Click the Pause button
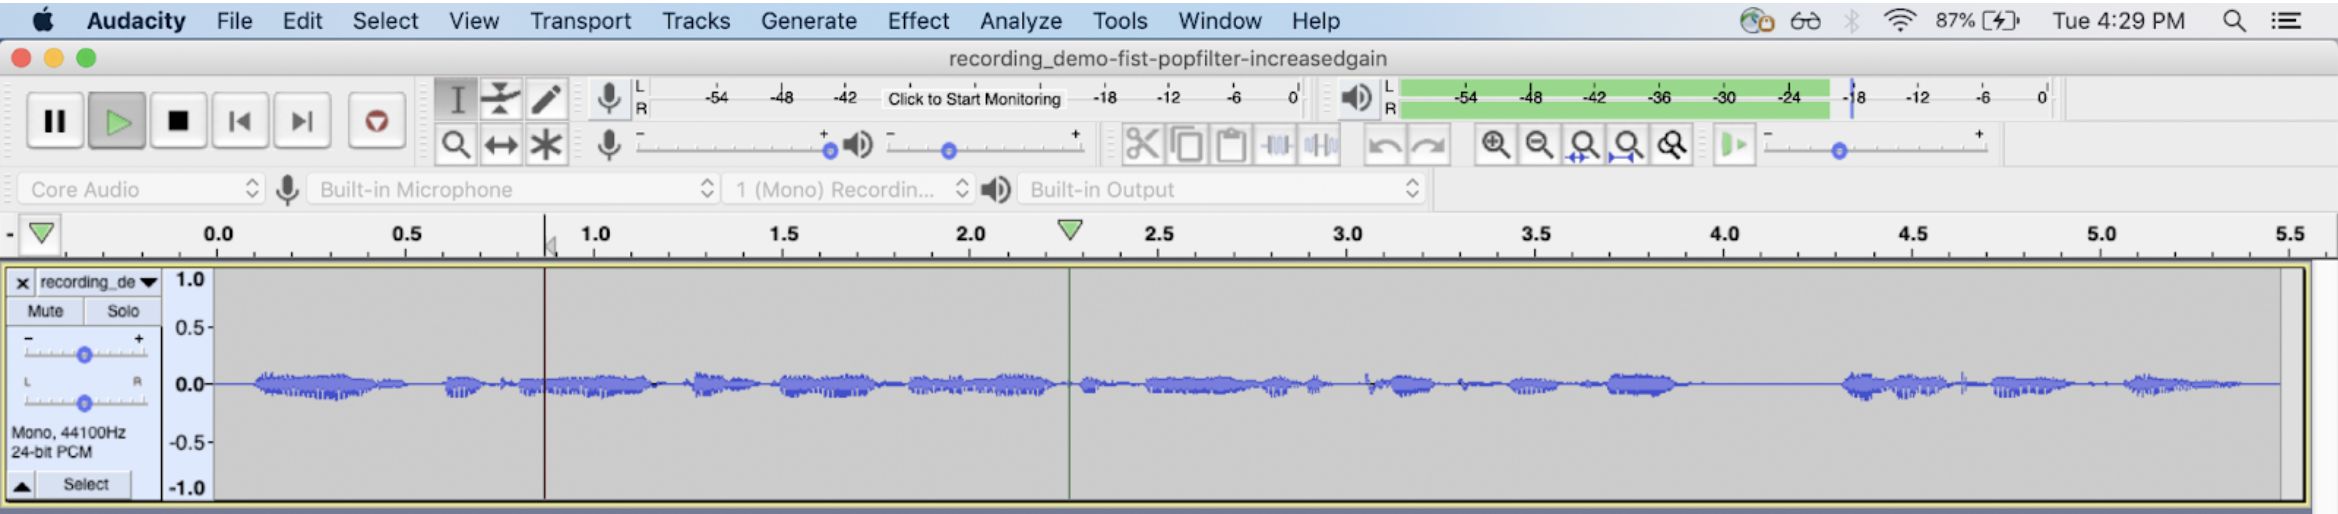The height and width of the screenshot is (514, 2338). (55, 121)
